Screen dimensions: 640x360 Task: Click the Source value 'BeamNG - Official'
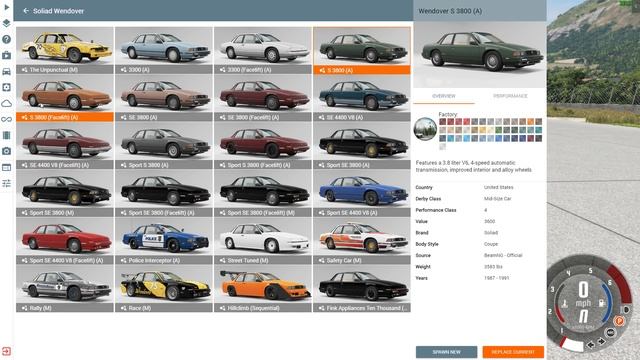tap(503, 255)
